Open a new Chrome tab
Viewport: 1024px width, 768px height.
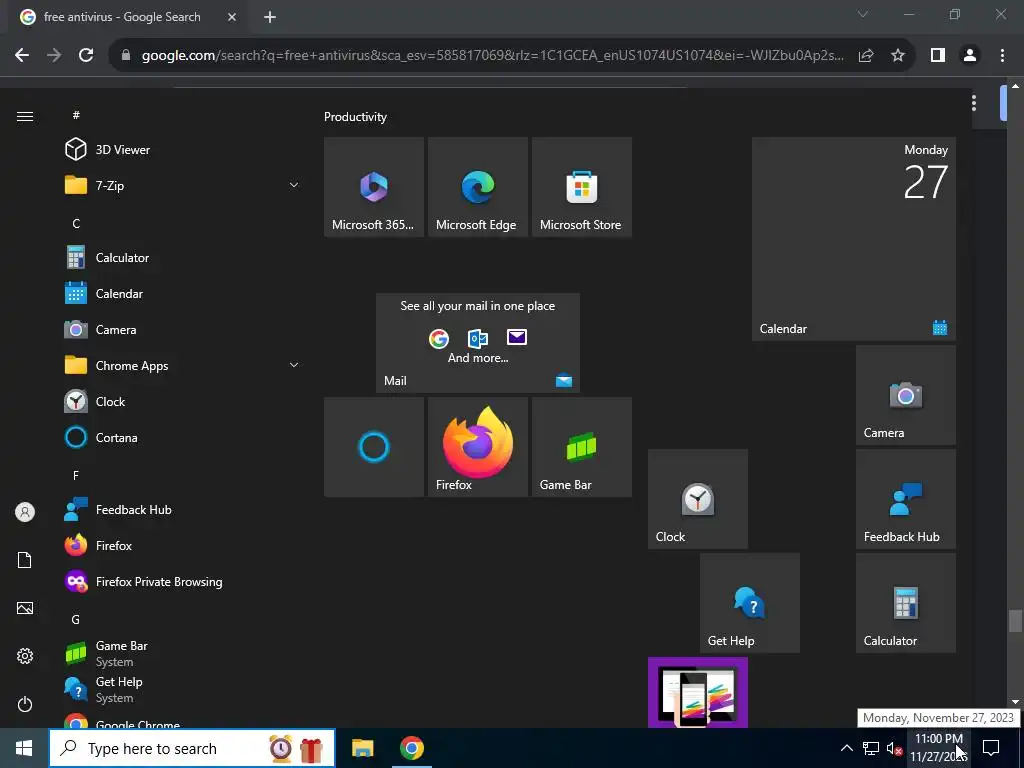point(270,17)
